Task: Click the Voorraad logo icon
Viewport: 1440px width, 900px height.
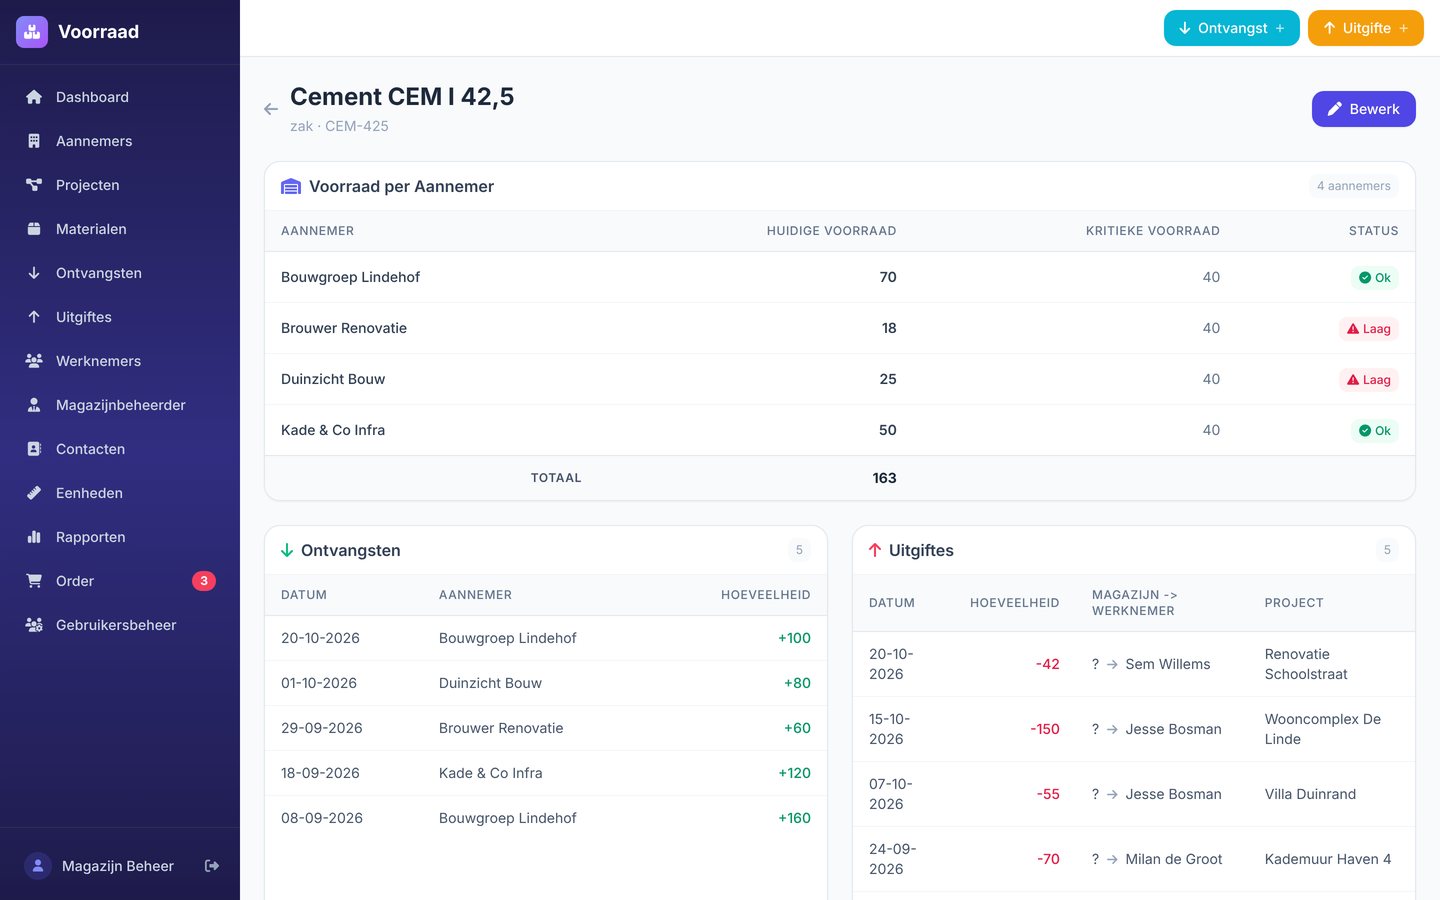Action: (x=32, y=32)
